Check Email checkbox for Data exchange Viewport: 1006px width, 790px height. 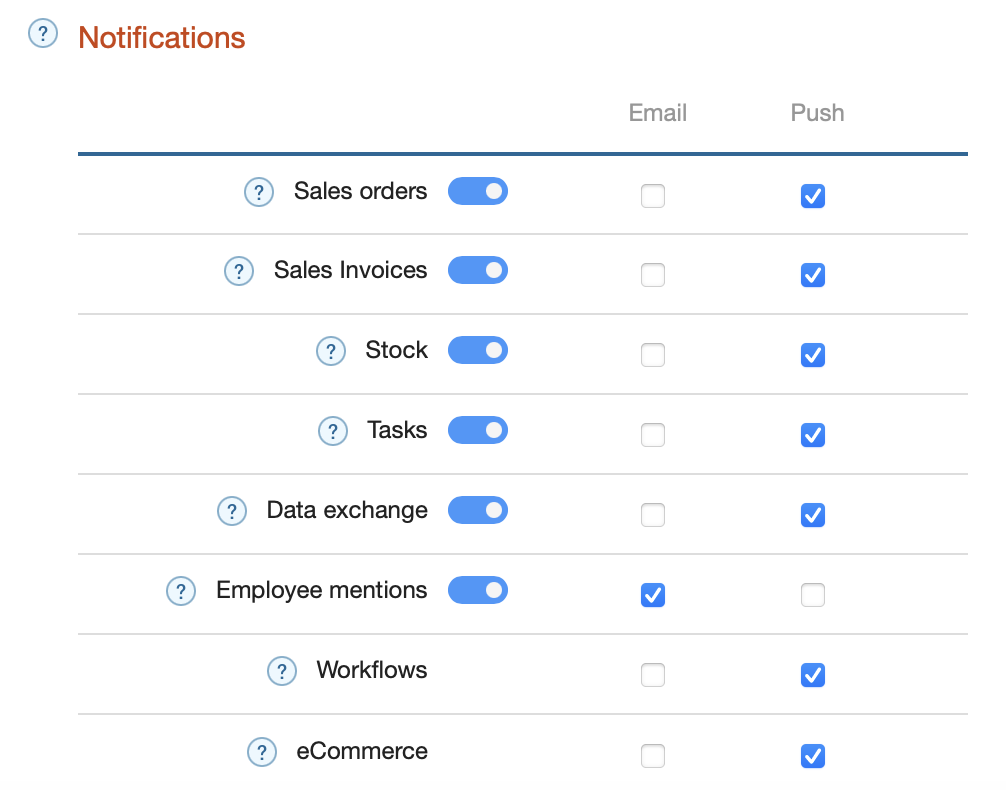[653, 515]
